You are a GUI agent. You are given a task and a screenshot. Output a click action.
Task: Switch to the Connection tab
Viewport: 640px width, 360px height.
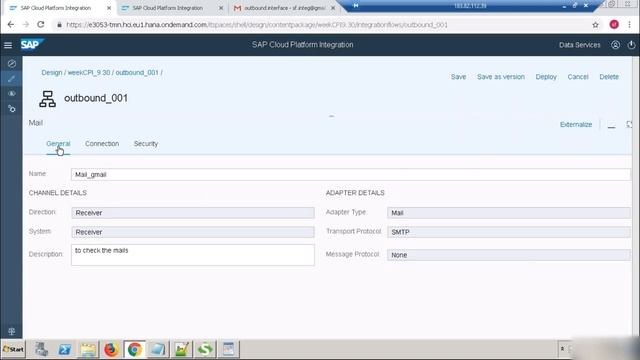(x=102, y=144)
